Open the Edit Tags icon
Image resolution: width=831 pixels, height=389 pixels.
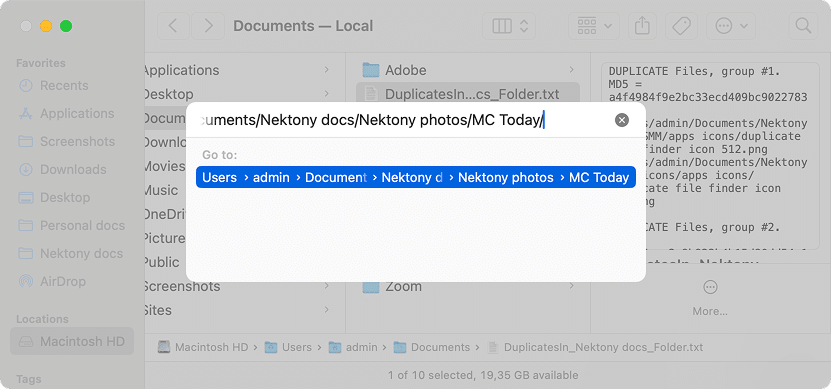click(x=682, y=26)
